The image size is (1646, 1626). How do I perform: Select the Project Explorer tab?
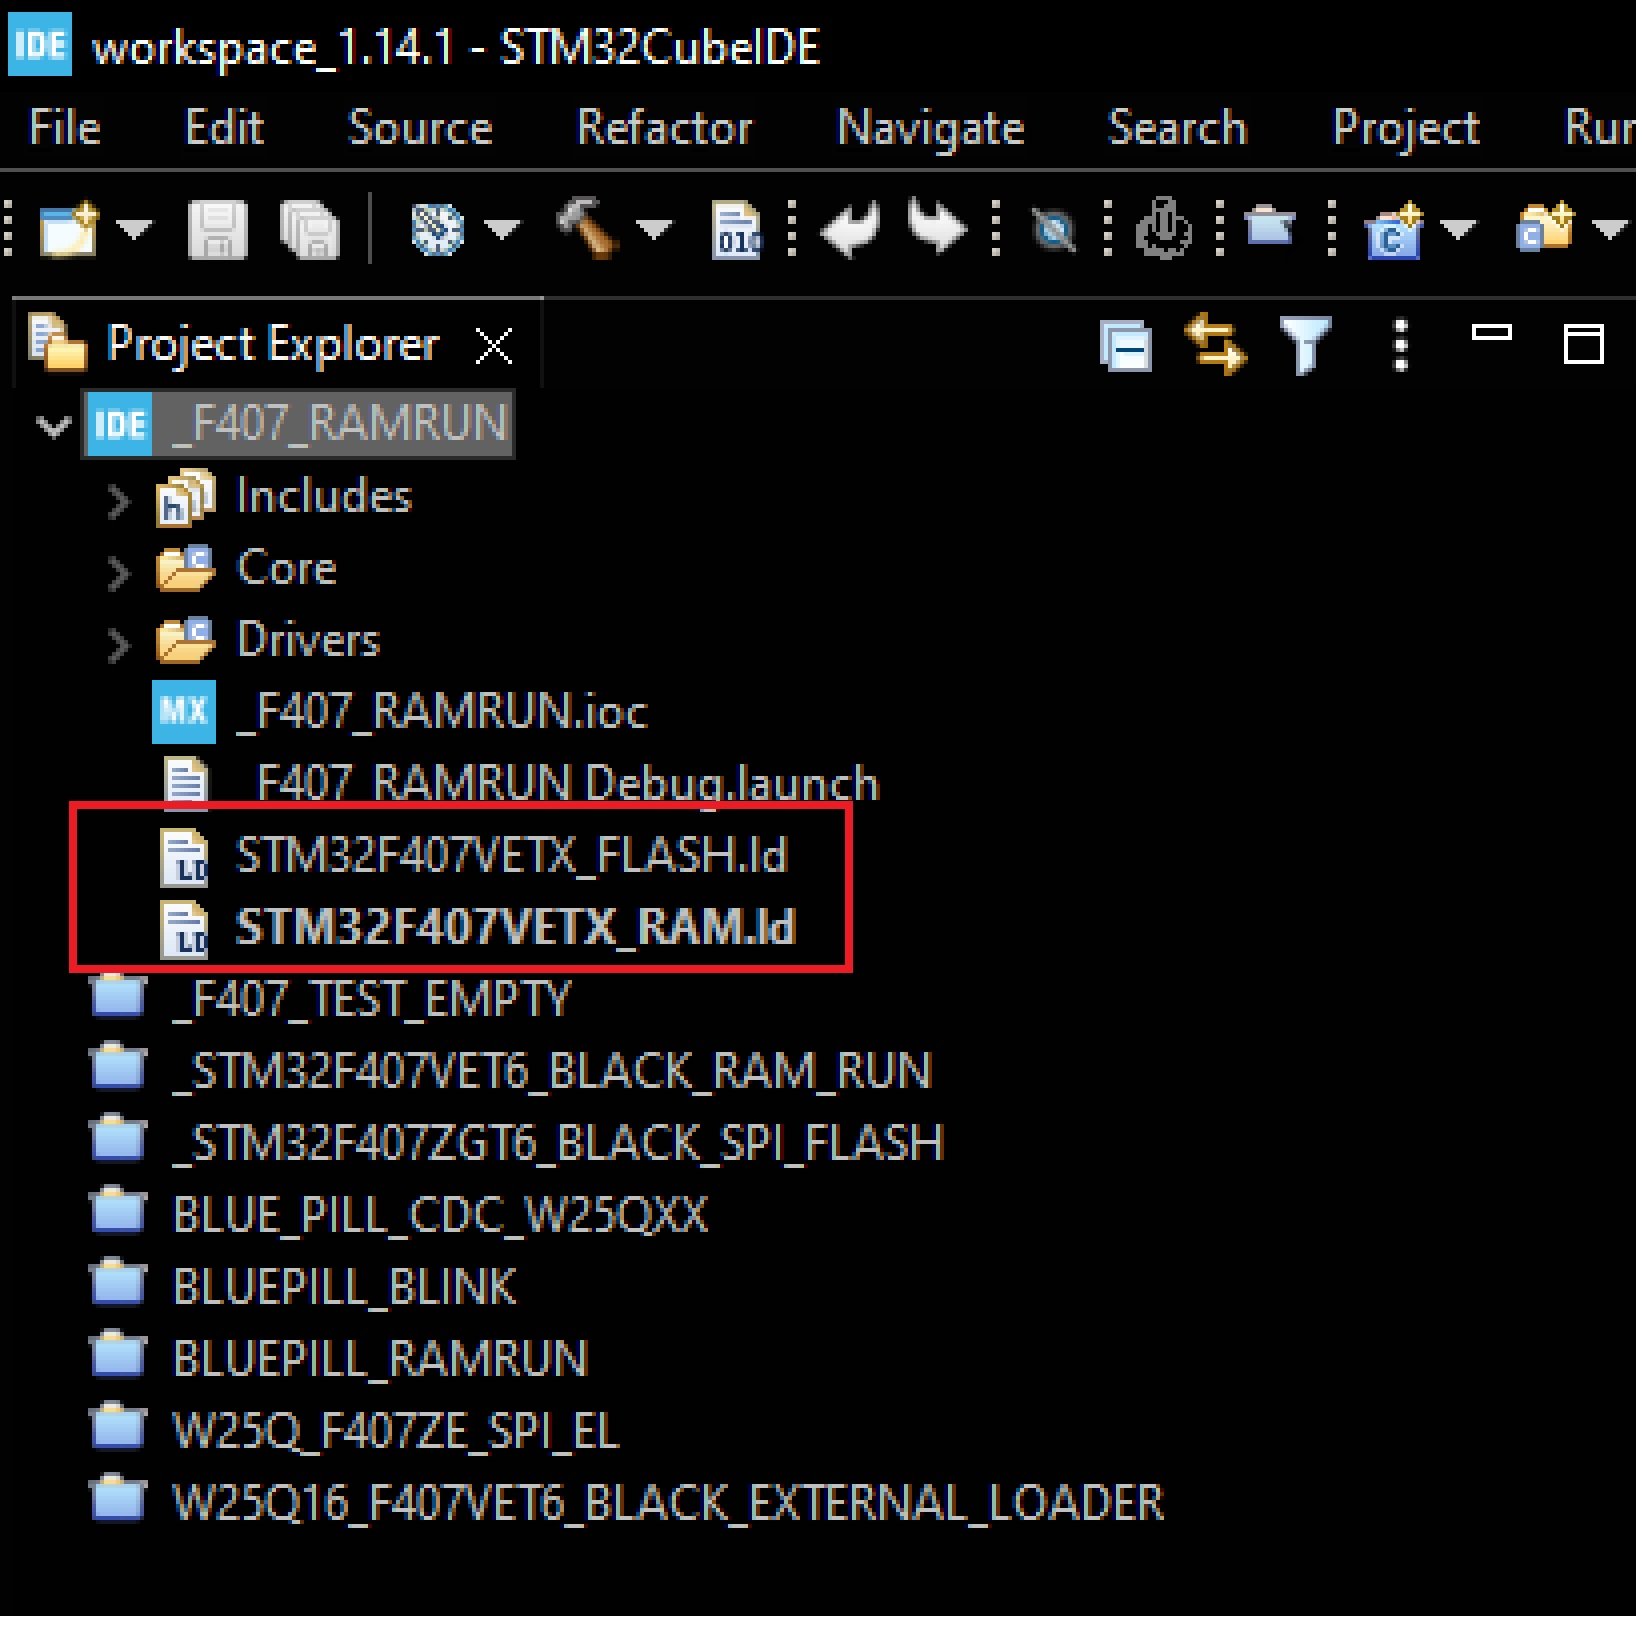coord(272,344)
